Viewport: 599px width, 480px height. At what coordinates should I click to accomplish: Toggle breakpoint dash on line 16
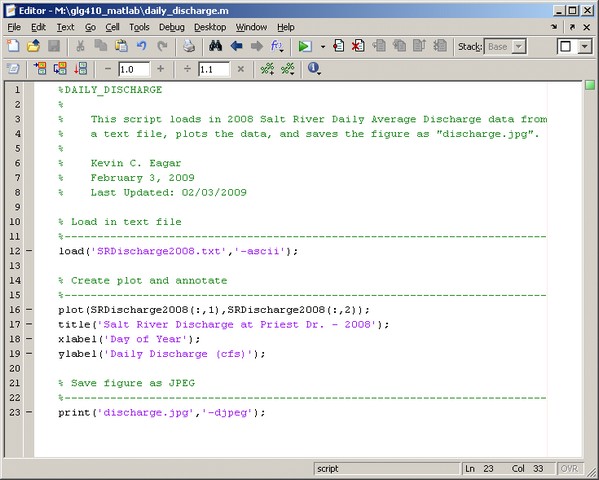pyautogui.click(x=29, y=310)
